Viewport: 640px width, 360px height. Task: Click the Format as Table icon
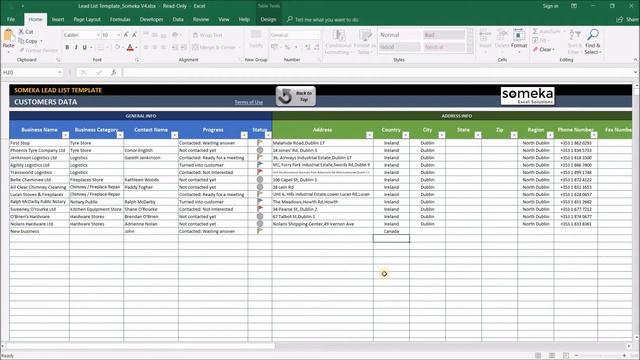point(366,36)
